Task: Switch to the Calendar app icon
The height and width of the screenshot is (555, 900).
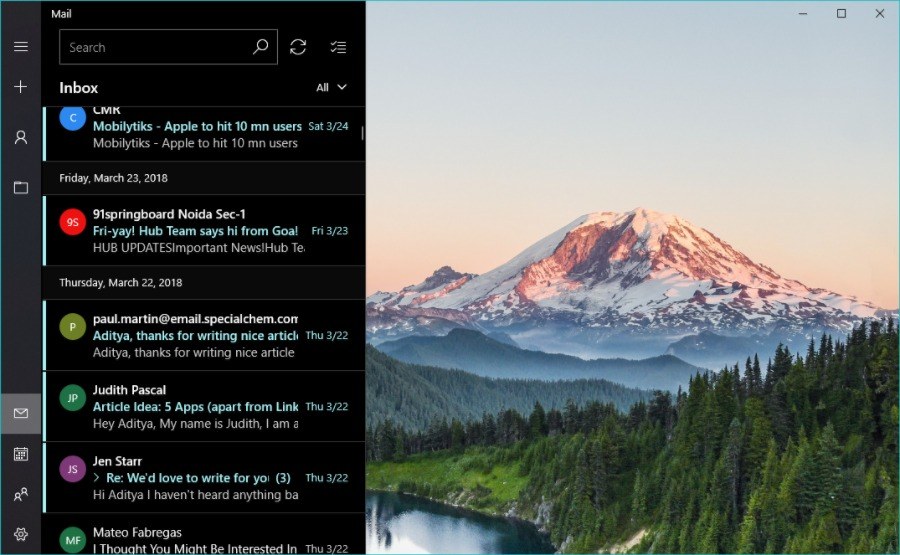Action: pos(20,454)
